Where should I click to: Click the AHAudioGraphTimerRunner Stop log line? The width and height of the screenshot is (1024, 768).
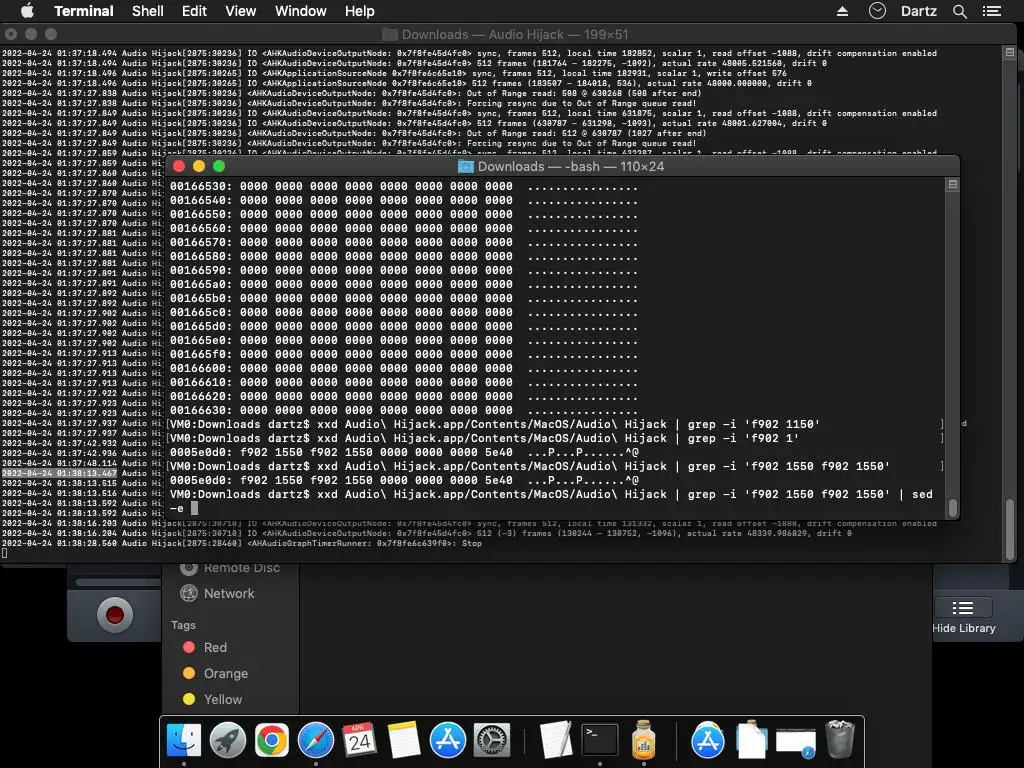[x=242, y=543]
